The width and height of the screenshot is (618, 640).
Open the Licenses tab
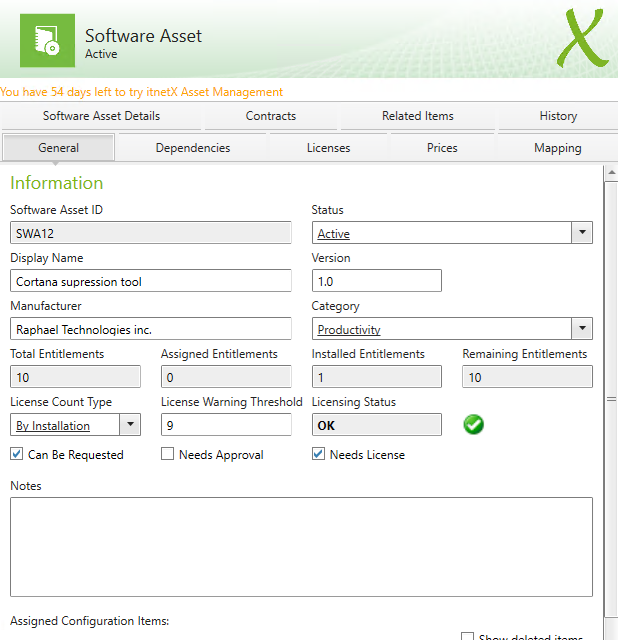[x=328, y=148]
